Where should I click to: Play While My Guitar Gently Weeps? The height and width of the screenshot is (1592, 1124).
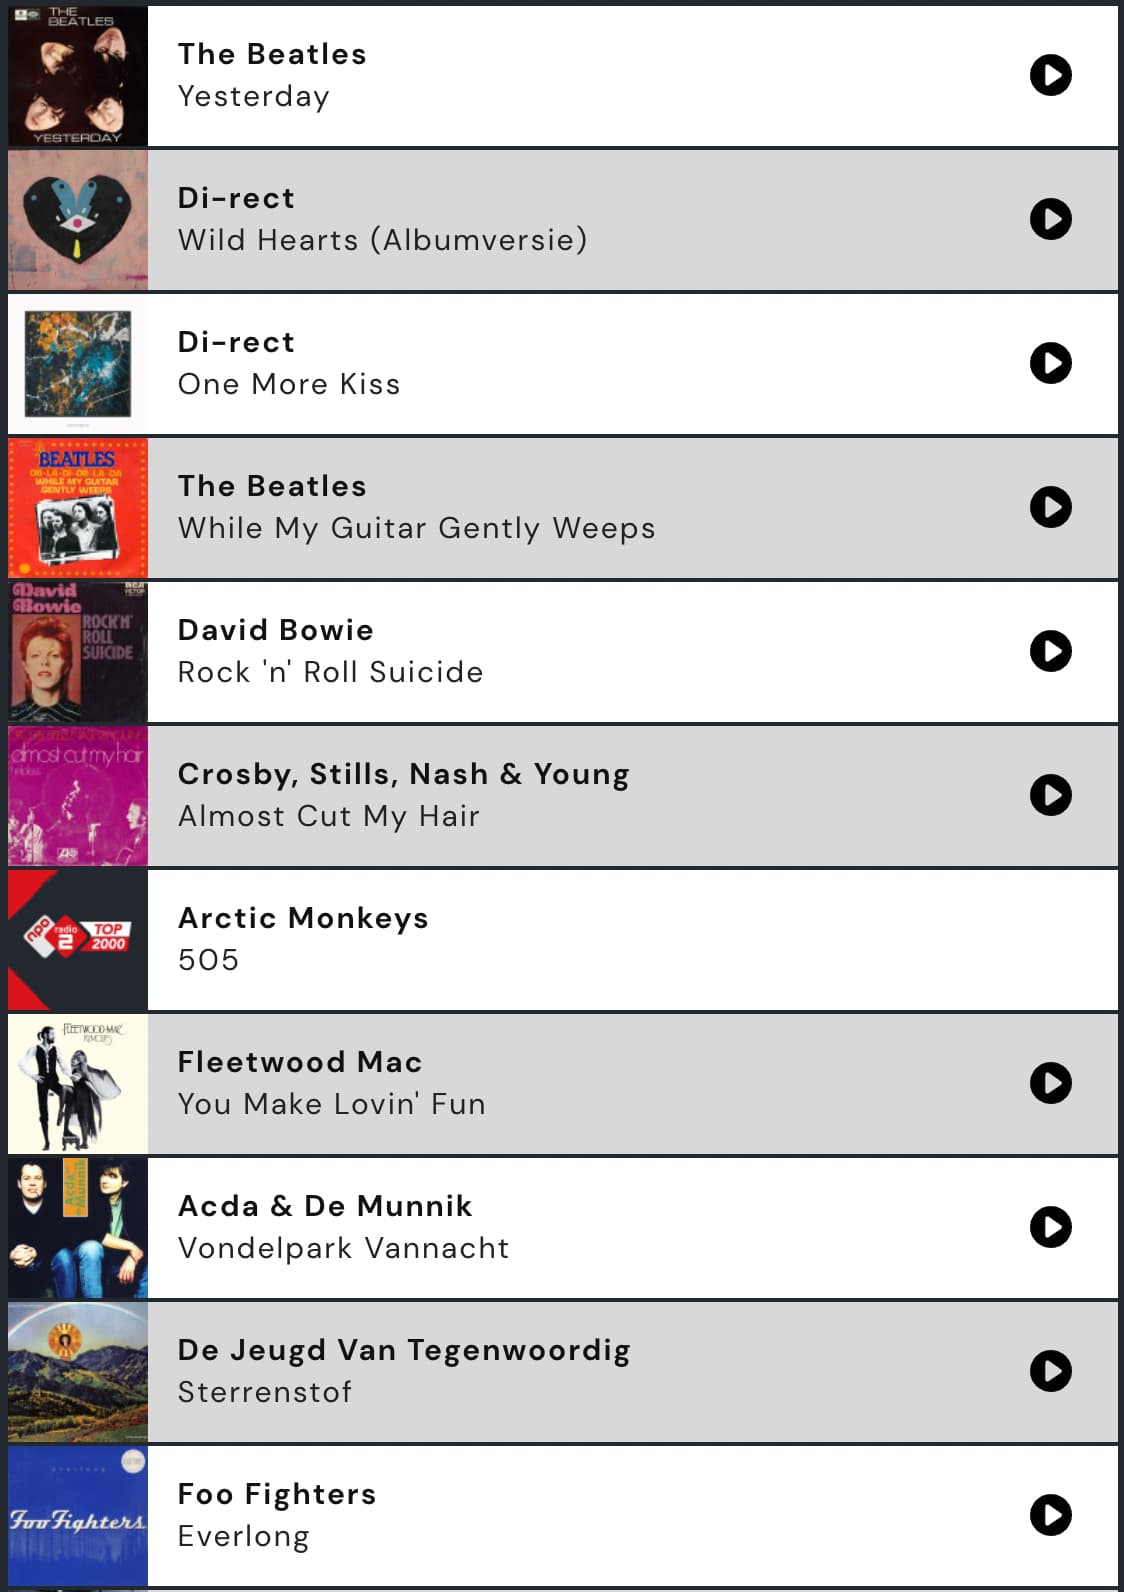[1050, 507]
